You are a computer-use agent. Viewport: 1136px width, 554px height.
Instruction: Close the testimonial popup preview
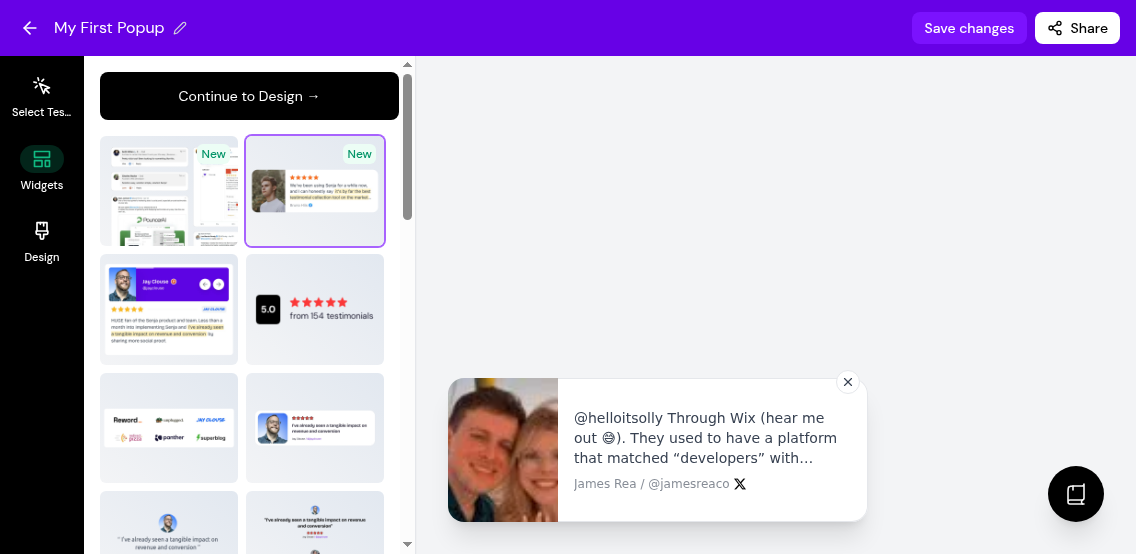848,382
